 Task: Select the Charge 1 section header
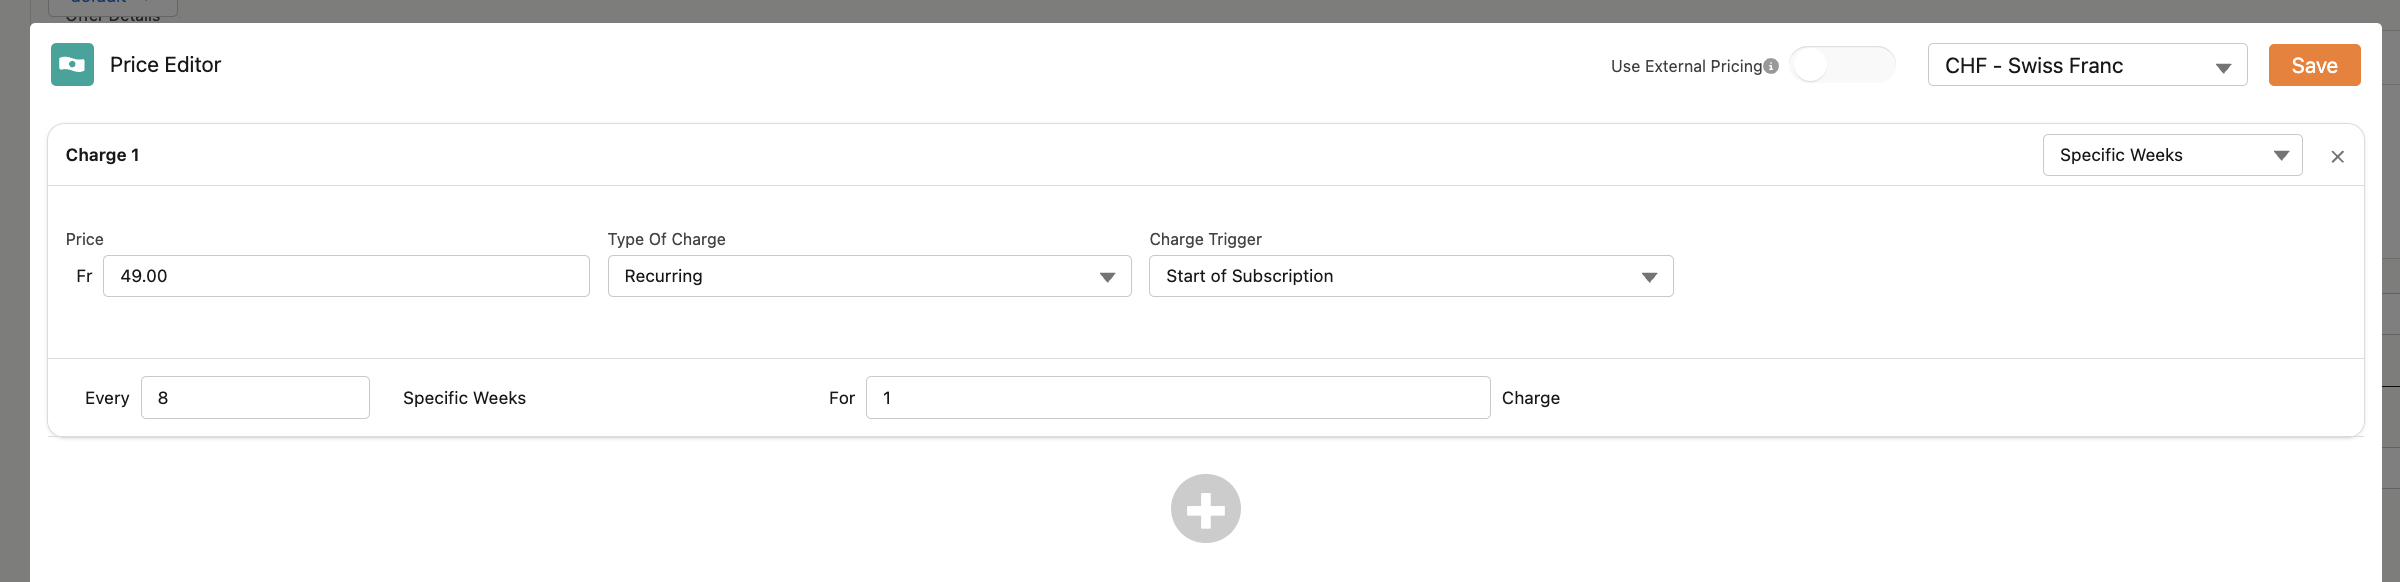102,155
